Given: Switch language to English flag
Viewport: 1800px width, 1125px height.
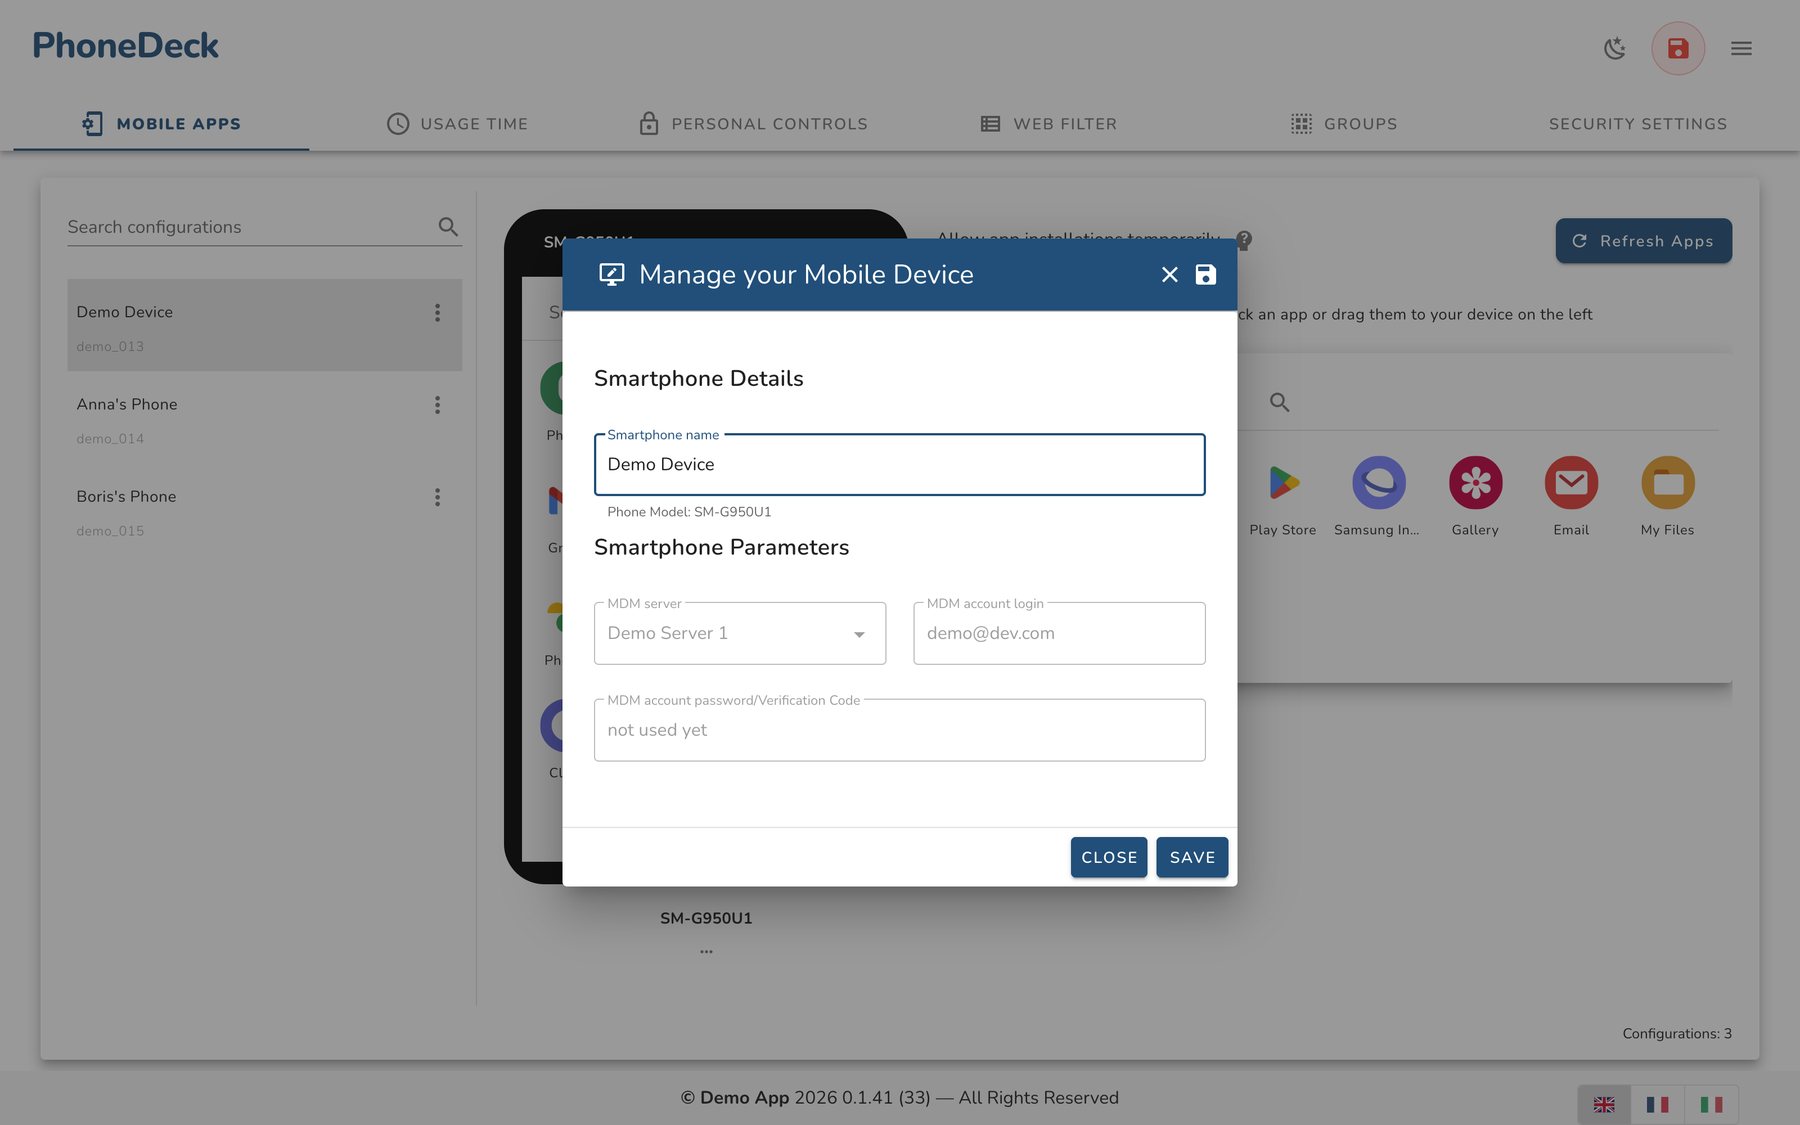Looking at the screenshot, I should click(x=1604, y=1104).
